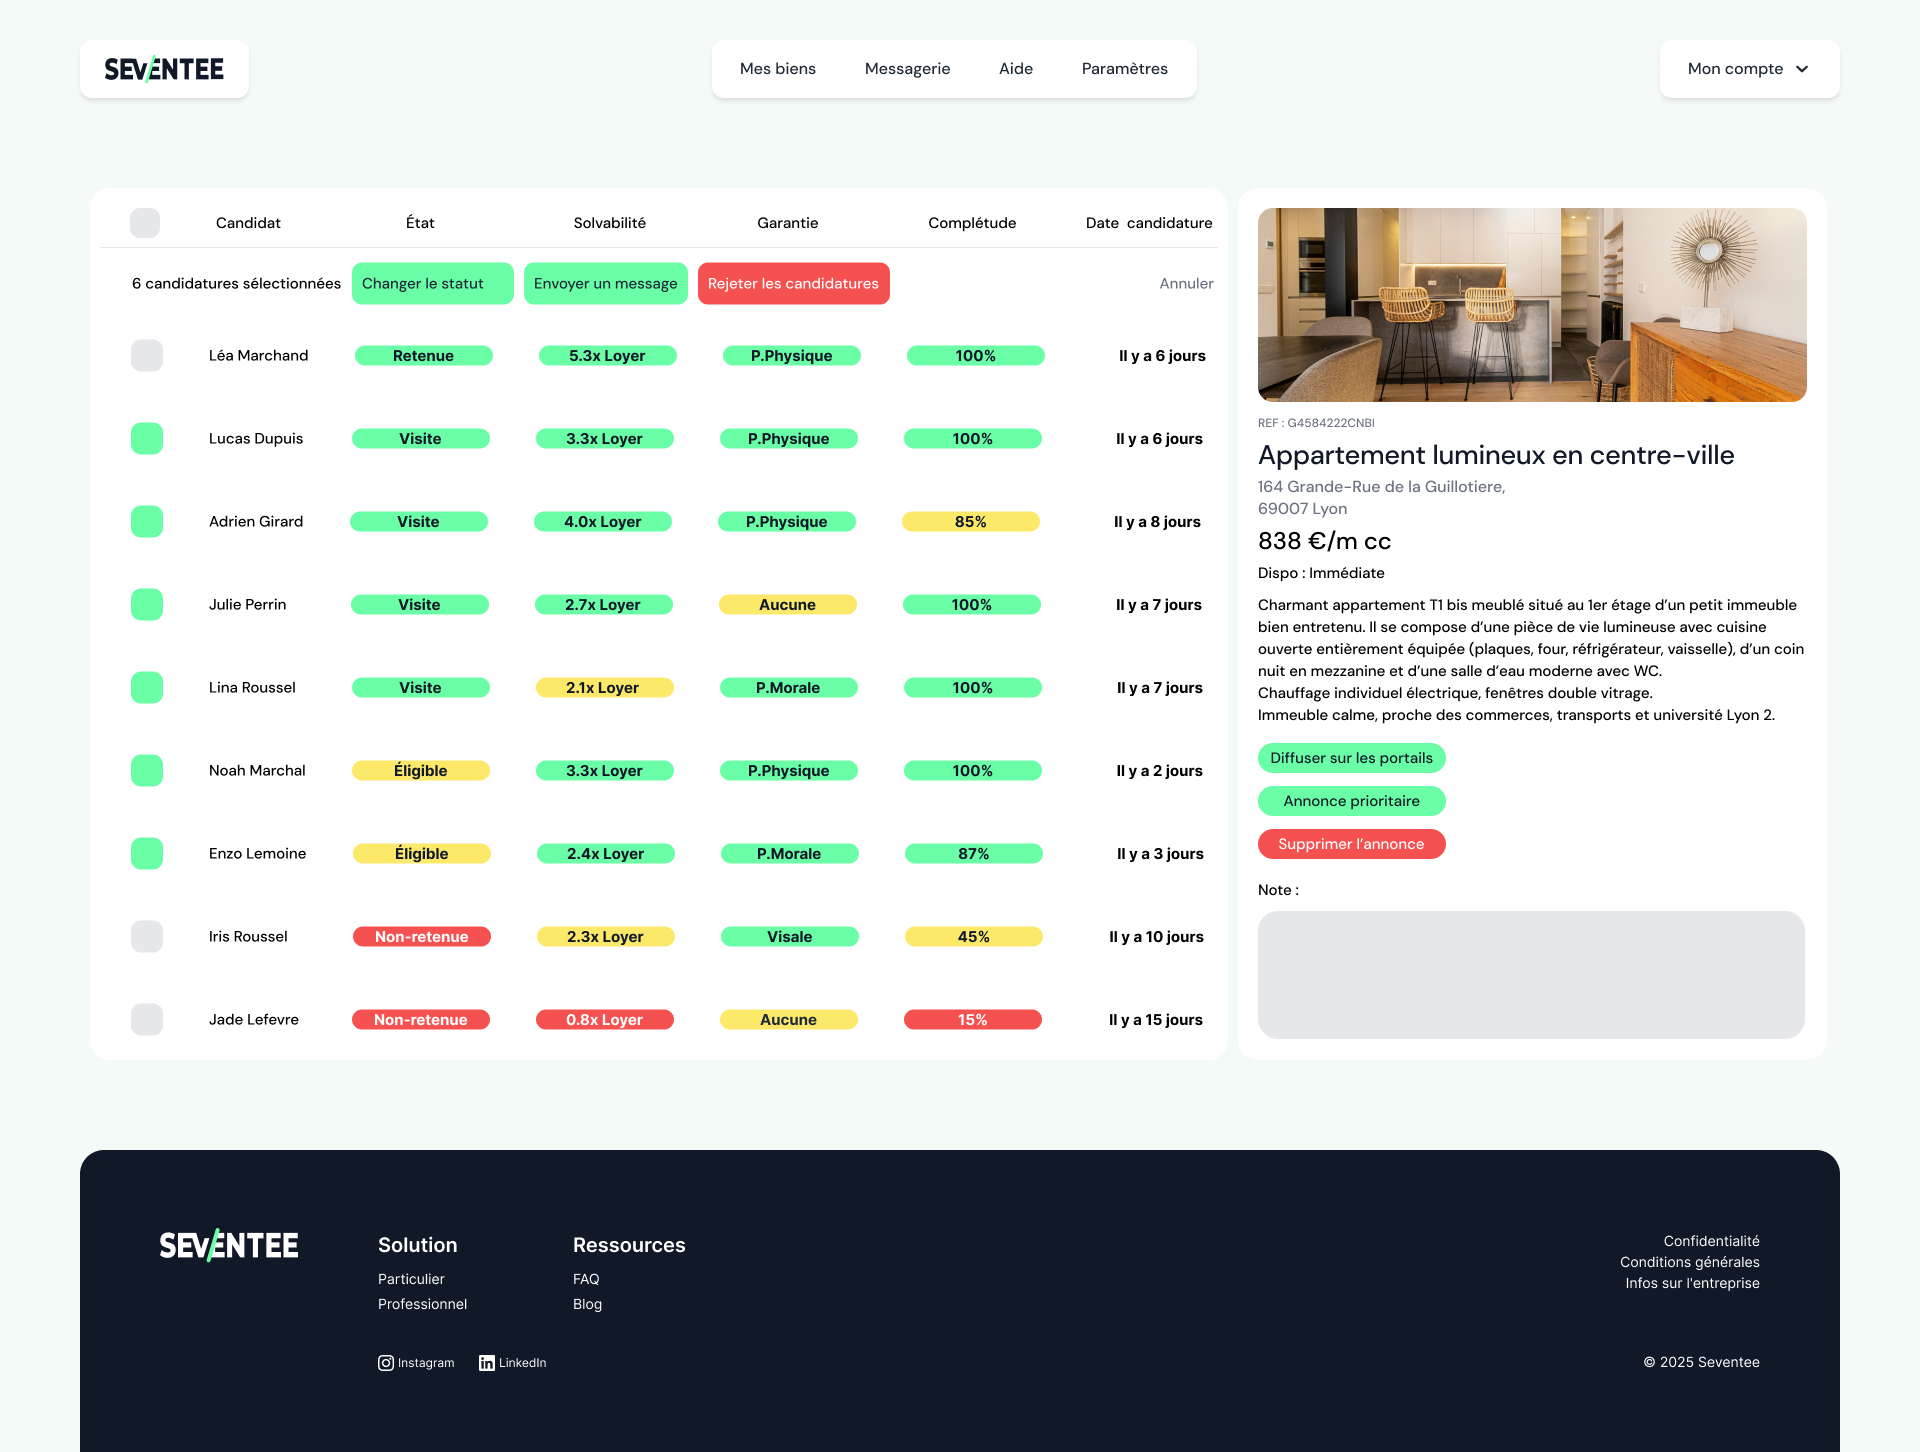Go to Messagerie in navigation
The image size is (1920, 1452).
point(907,69)
